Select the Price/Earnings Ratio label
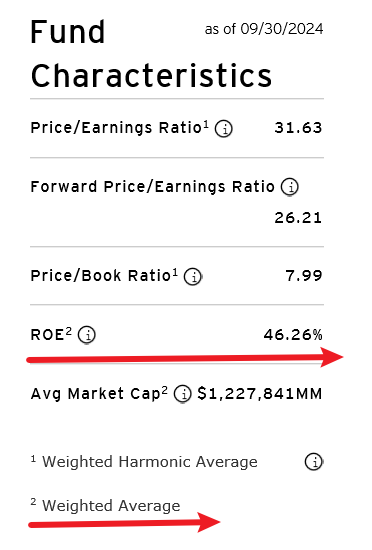372x550 pixels. click(x=120, y=127)
